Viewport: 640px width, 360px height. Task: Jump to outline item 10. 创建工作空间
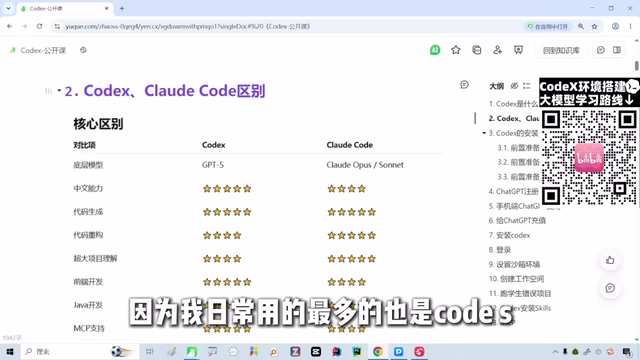516,279
